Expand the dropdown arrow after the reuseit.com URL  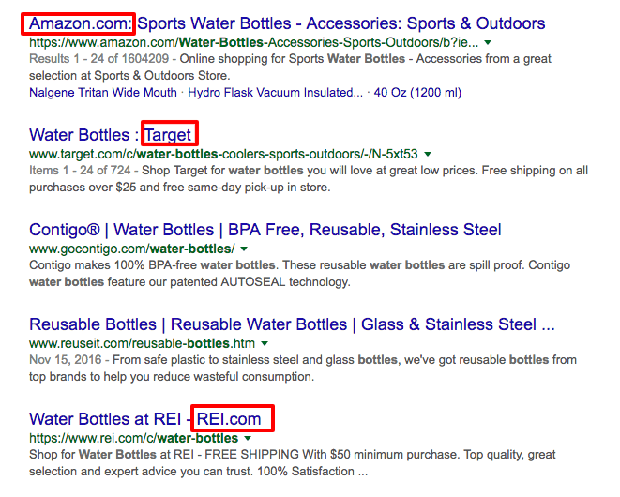[x=265, y=343]
